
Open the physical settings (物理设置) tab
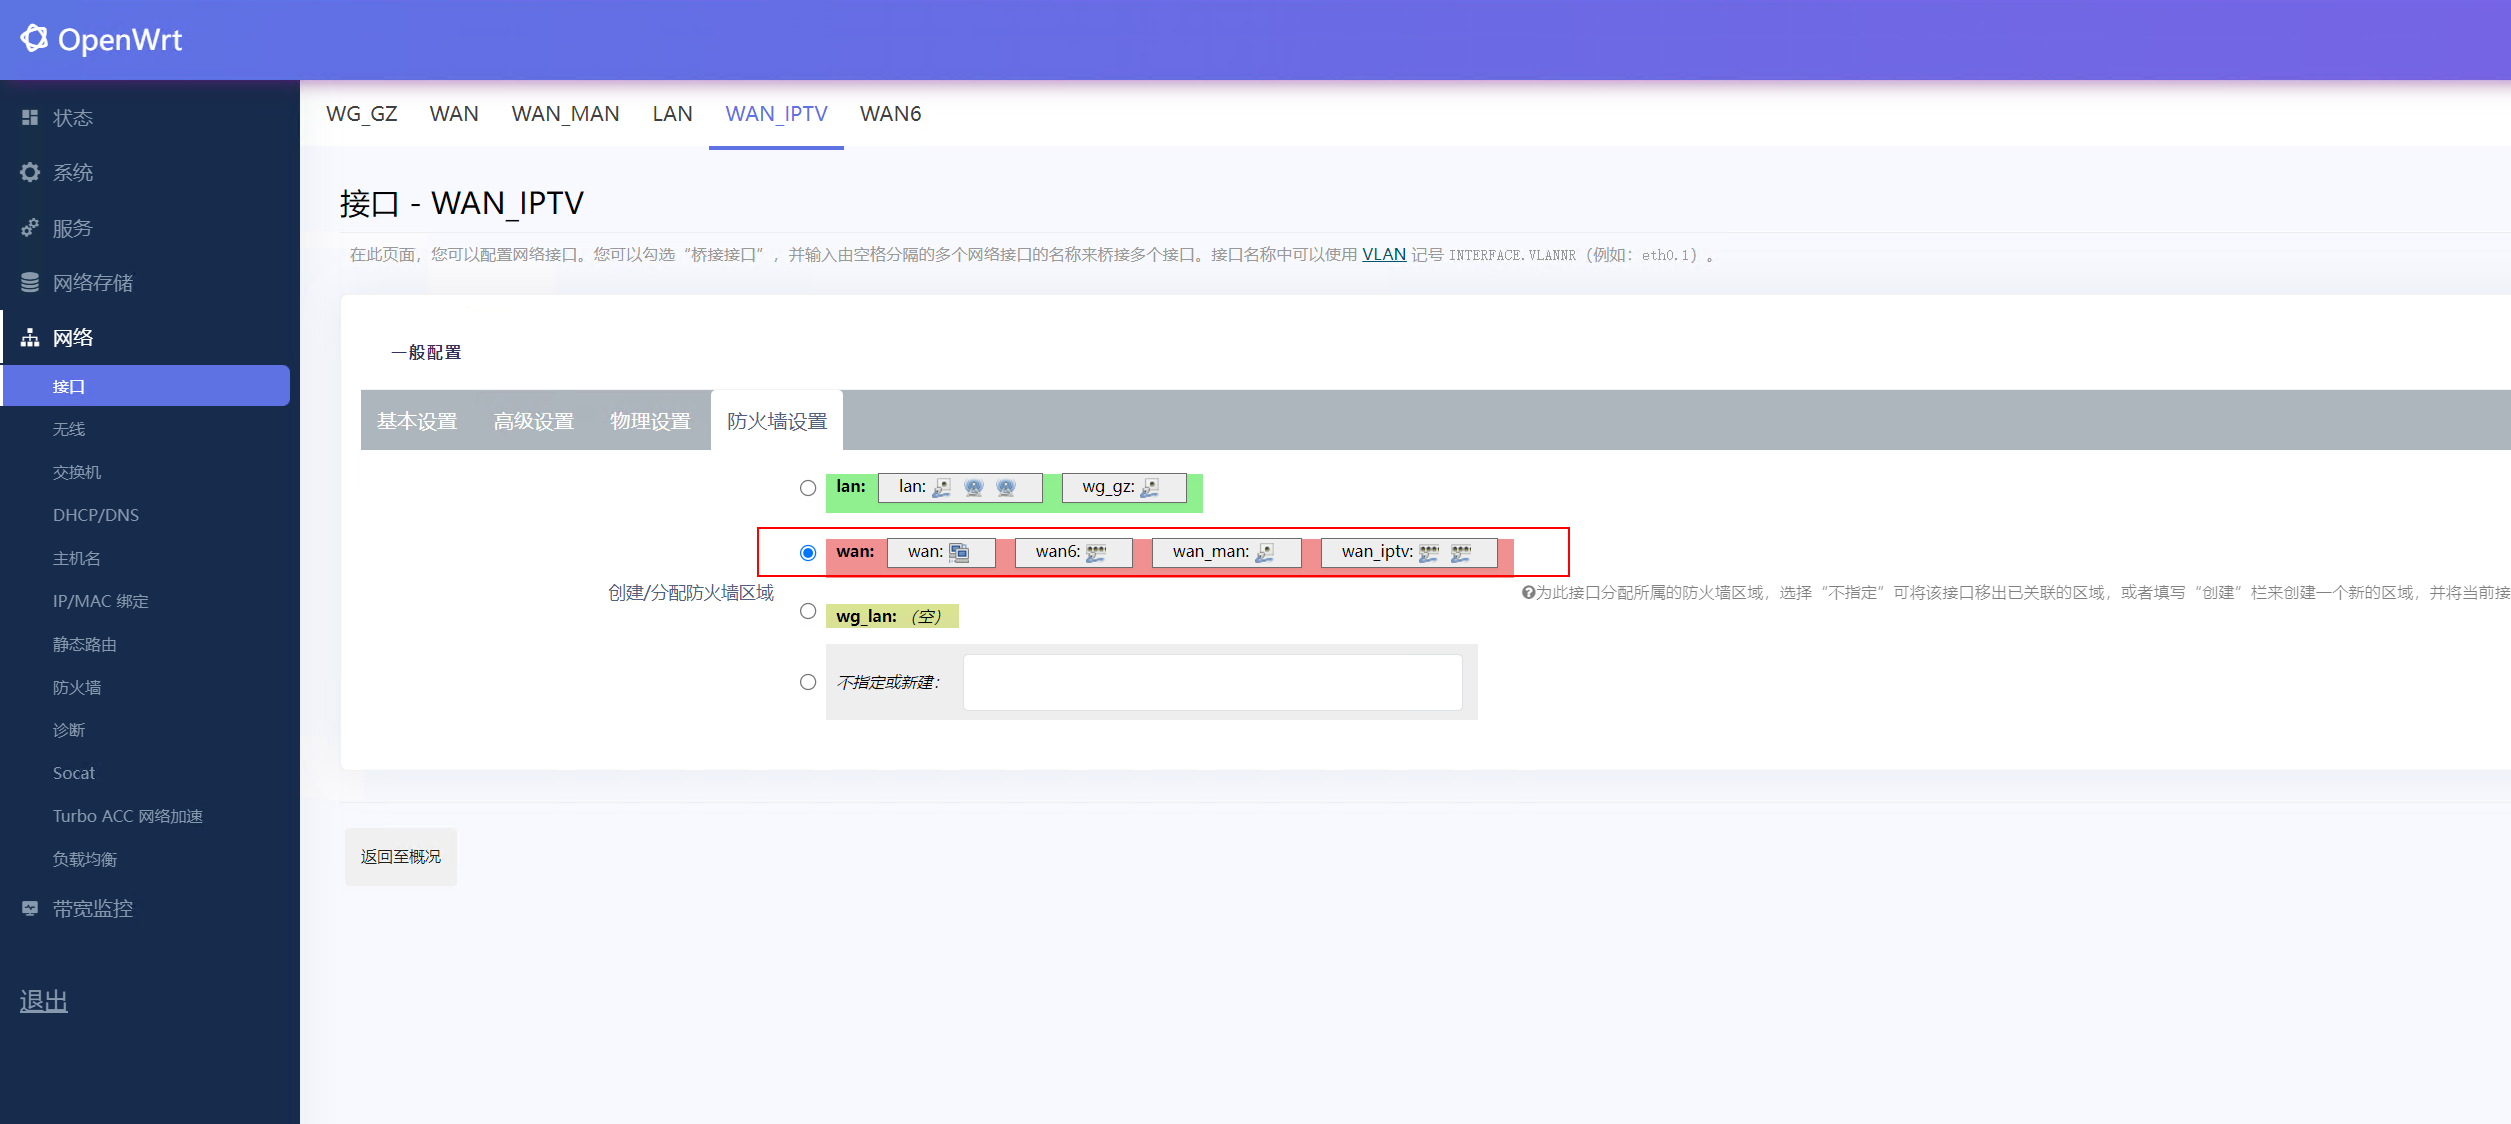[x=650, y=421]
